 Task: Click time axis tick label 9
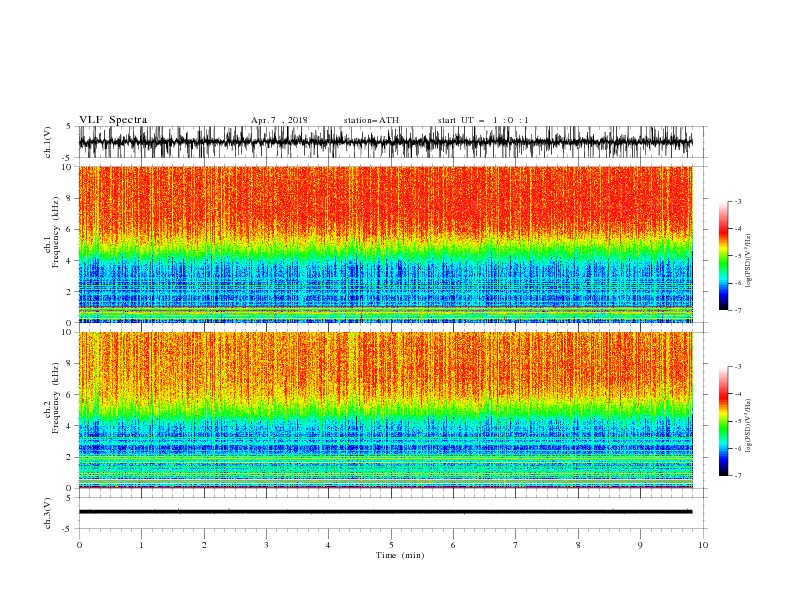click(x=640, y=545)
